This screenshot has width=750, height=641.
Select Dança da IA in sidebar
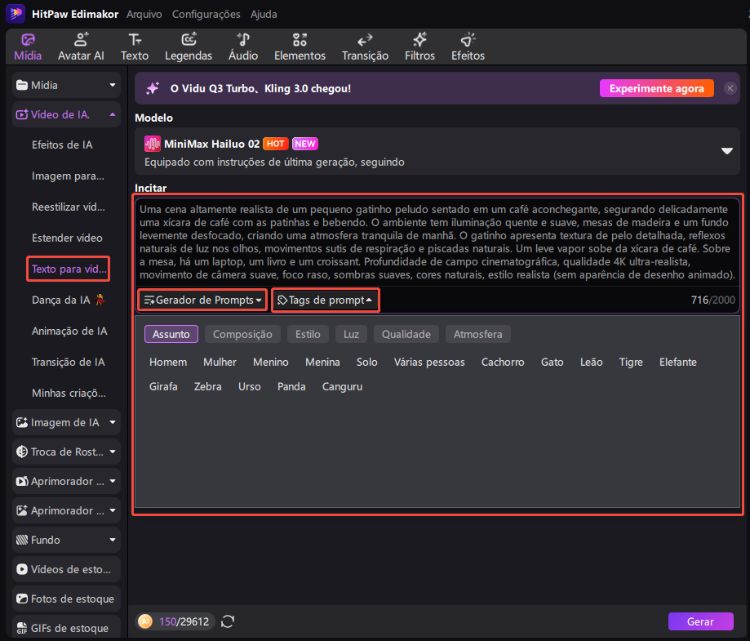(68, 300)
